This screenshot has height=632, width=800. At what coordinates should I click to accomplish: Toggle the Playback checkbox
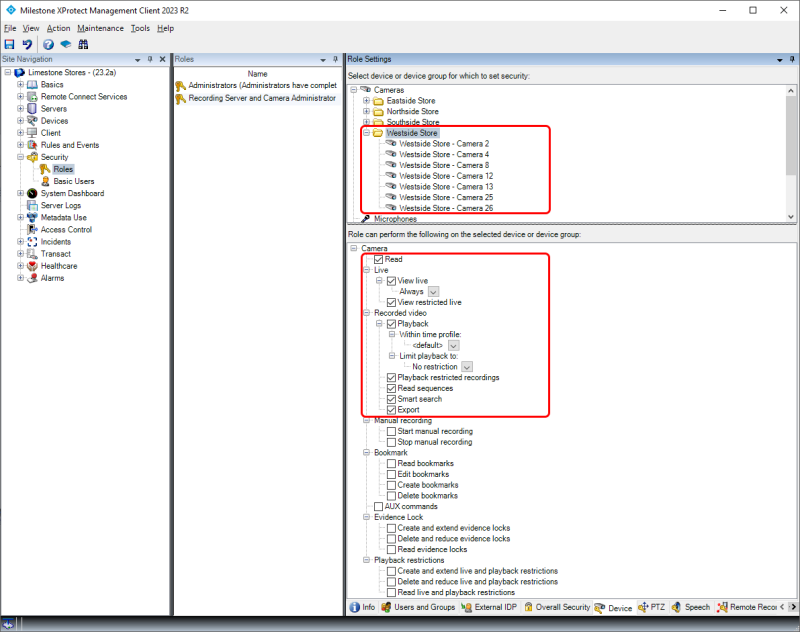pyautogui.click(x=391, y=324)
